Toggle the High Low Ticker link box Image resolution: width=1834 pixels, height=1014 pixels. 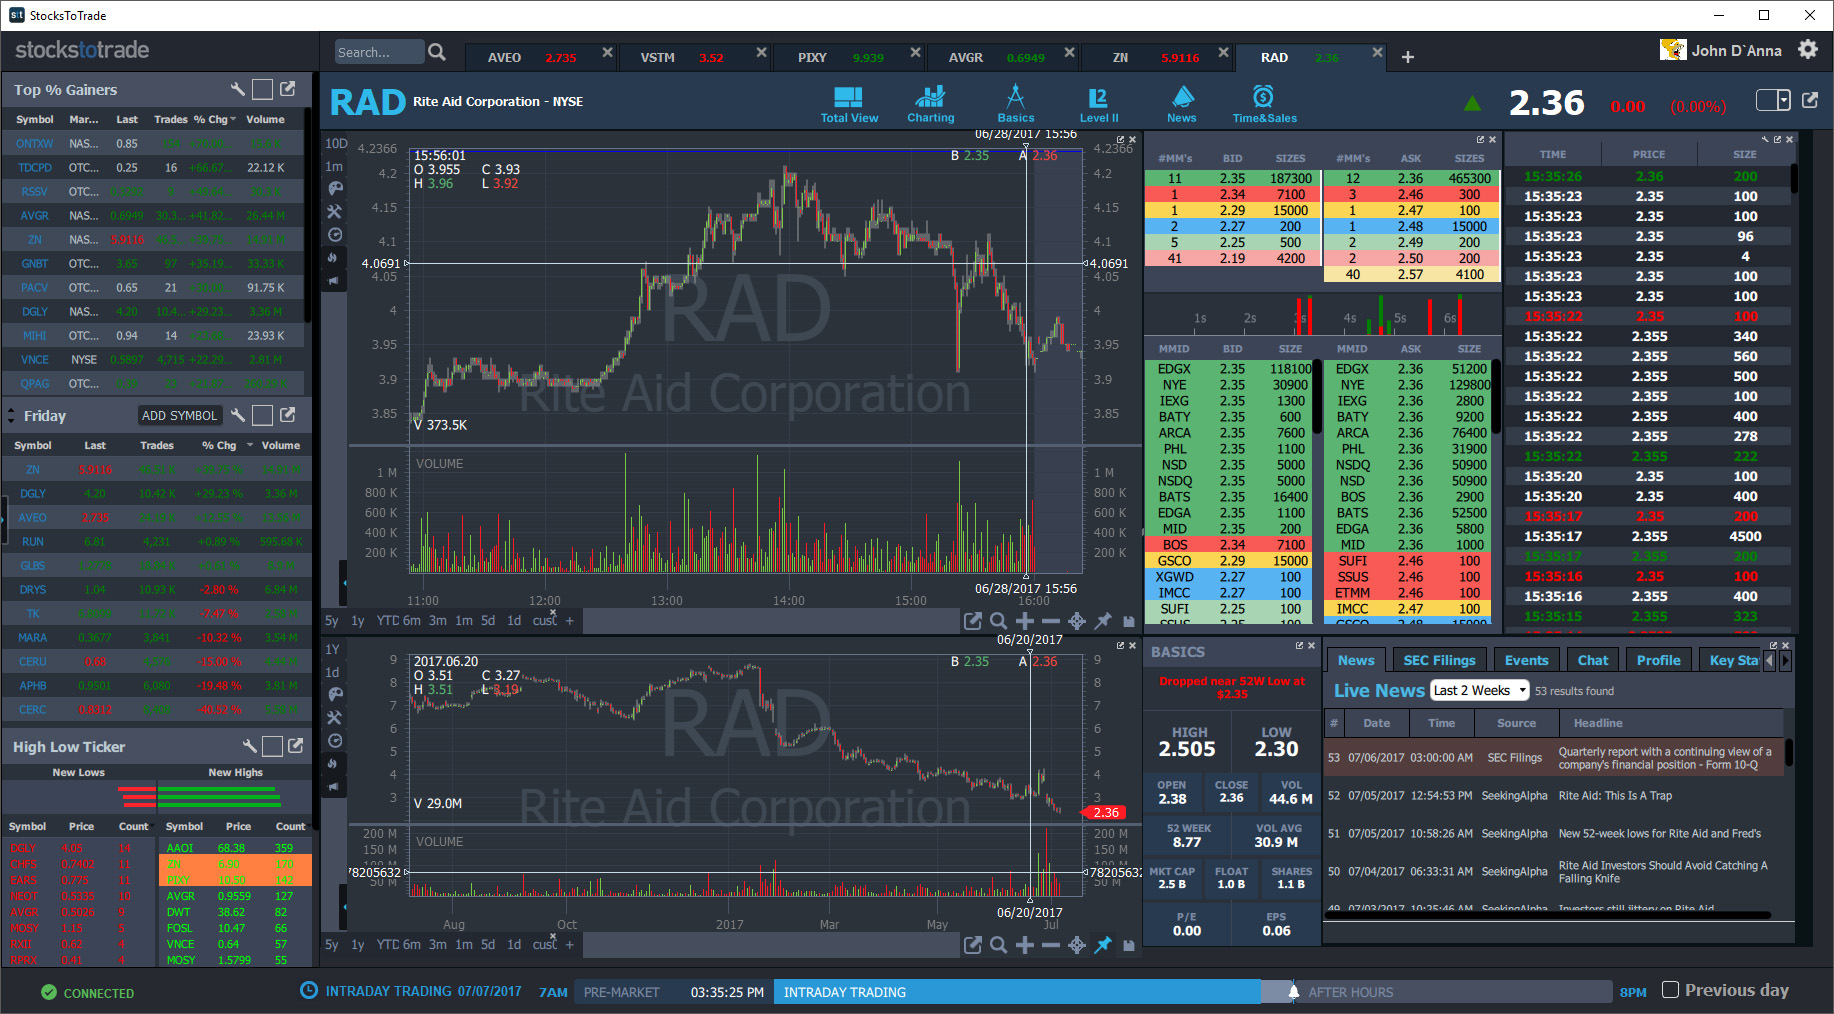pos(271,746)
